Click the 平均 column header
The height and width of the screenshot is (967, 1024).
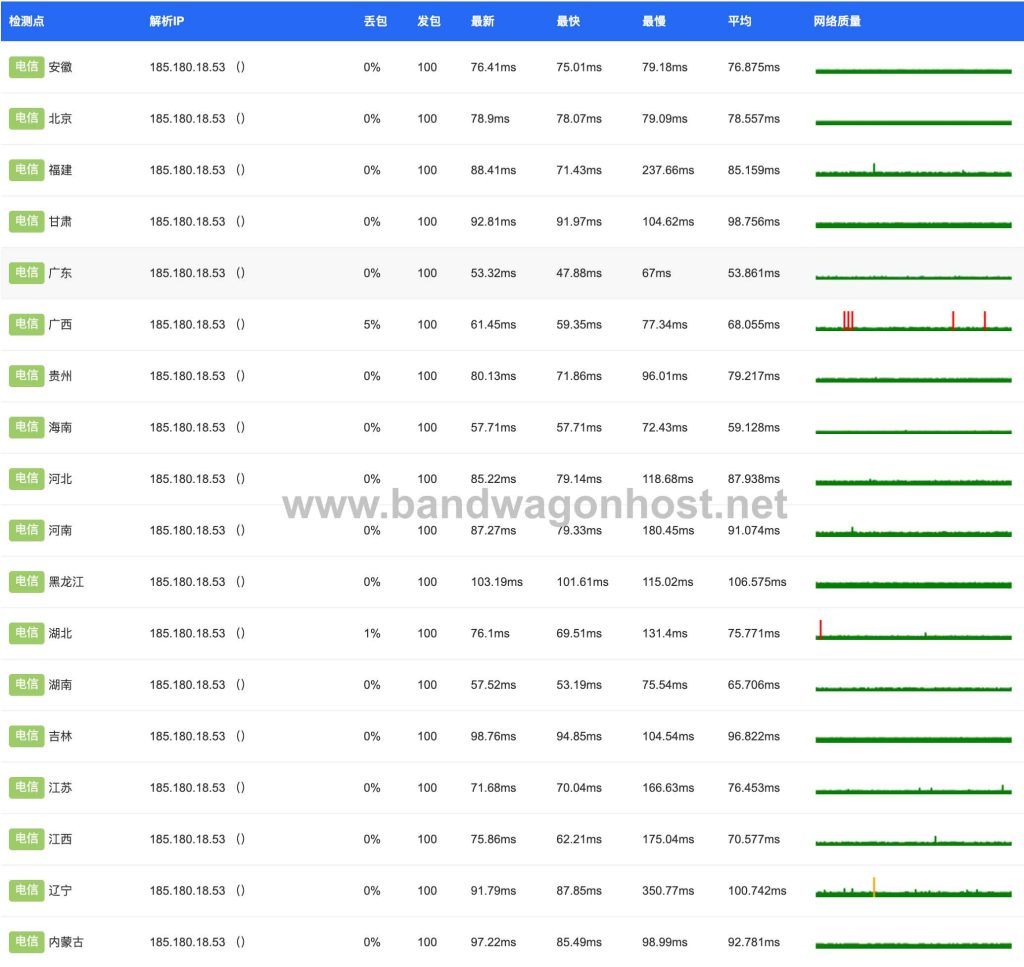pyautogui.click(x=739, y=21)
